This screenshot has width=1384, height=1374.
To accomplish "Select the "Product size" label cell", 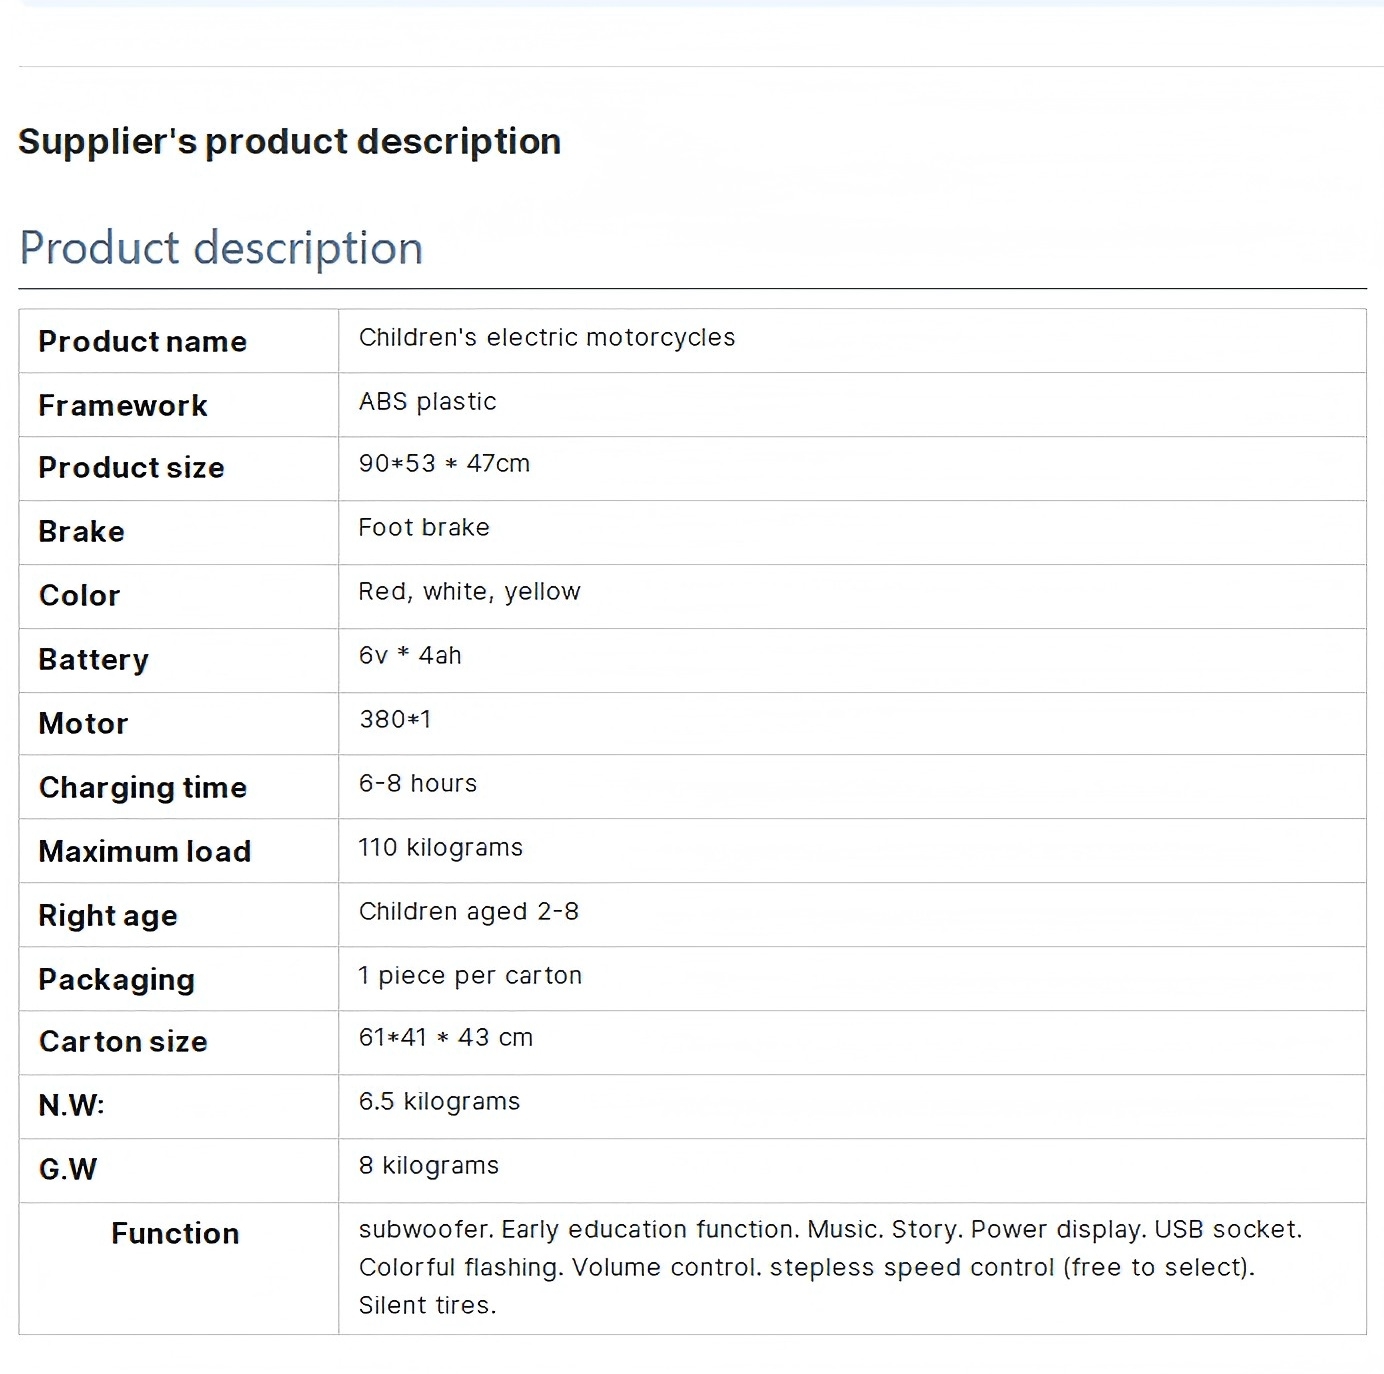I will (x=131, y=468).
